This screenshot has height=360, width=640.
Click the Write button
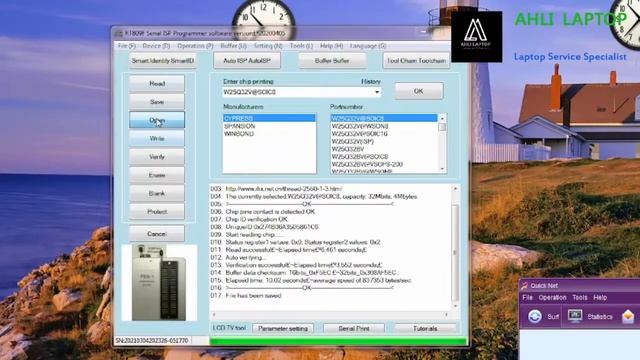click(157, 138)
